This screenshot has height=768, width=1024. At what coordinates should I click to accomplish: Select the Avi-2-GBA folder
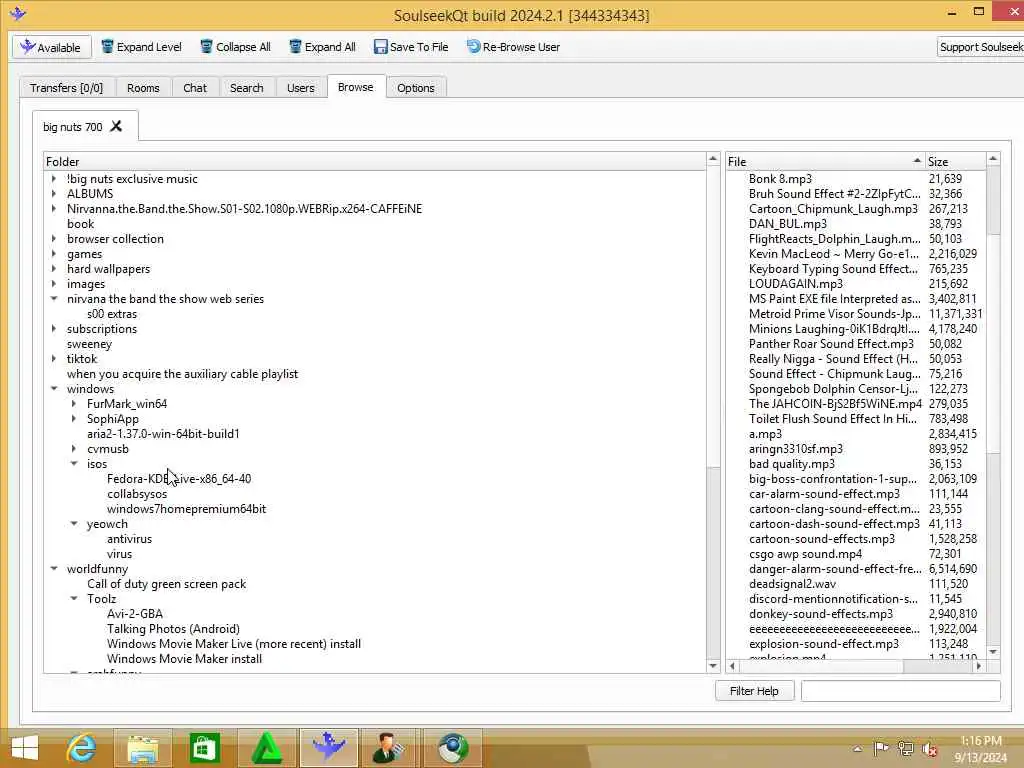click(x=135, y=615)
